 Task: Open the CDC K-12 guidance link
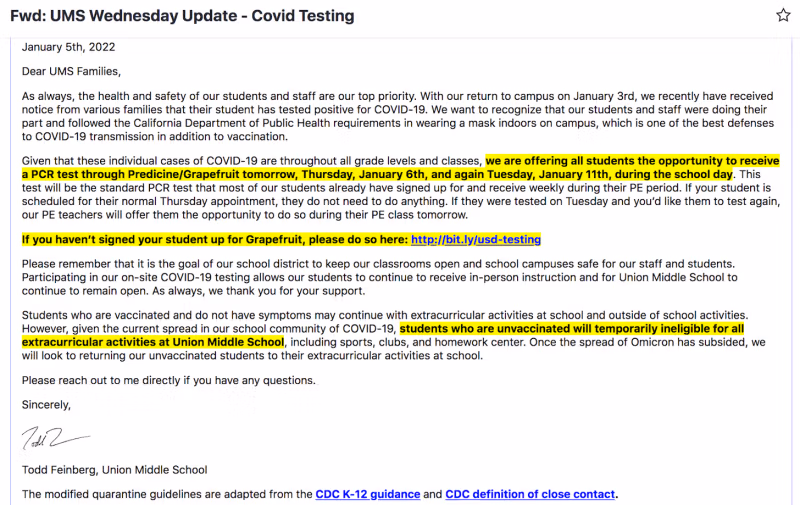(x=367, y=494)
